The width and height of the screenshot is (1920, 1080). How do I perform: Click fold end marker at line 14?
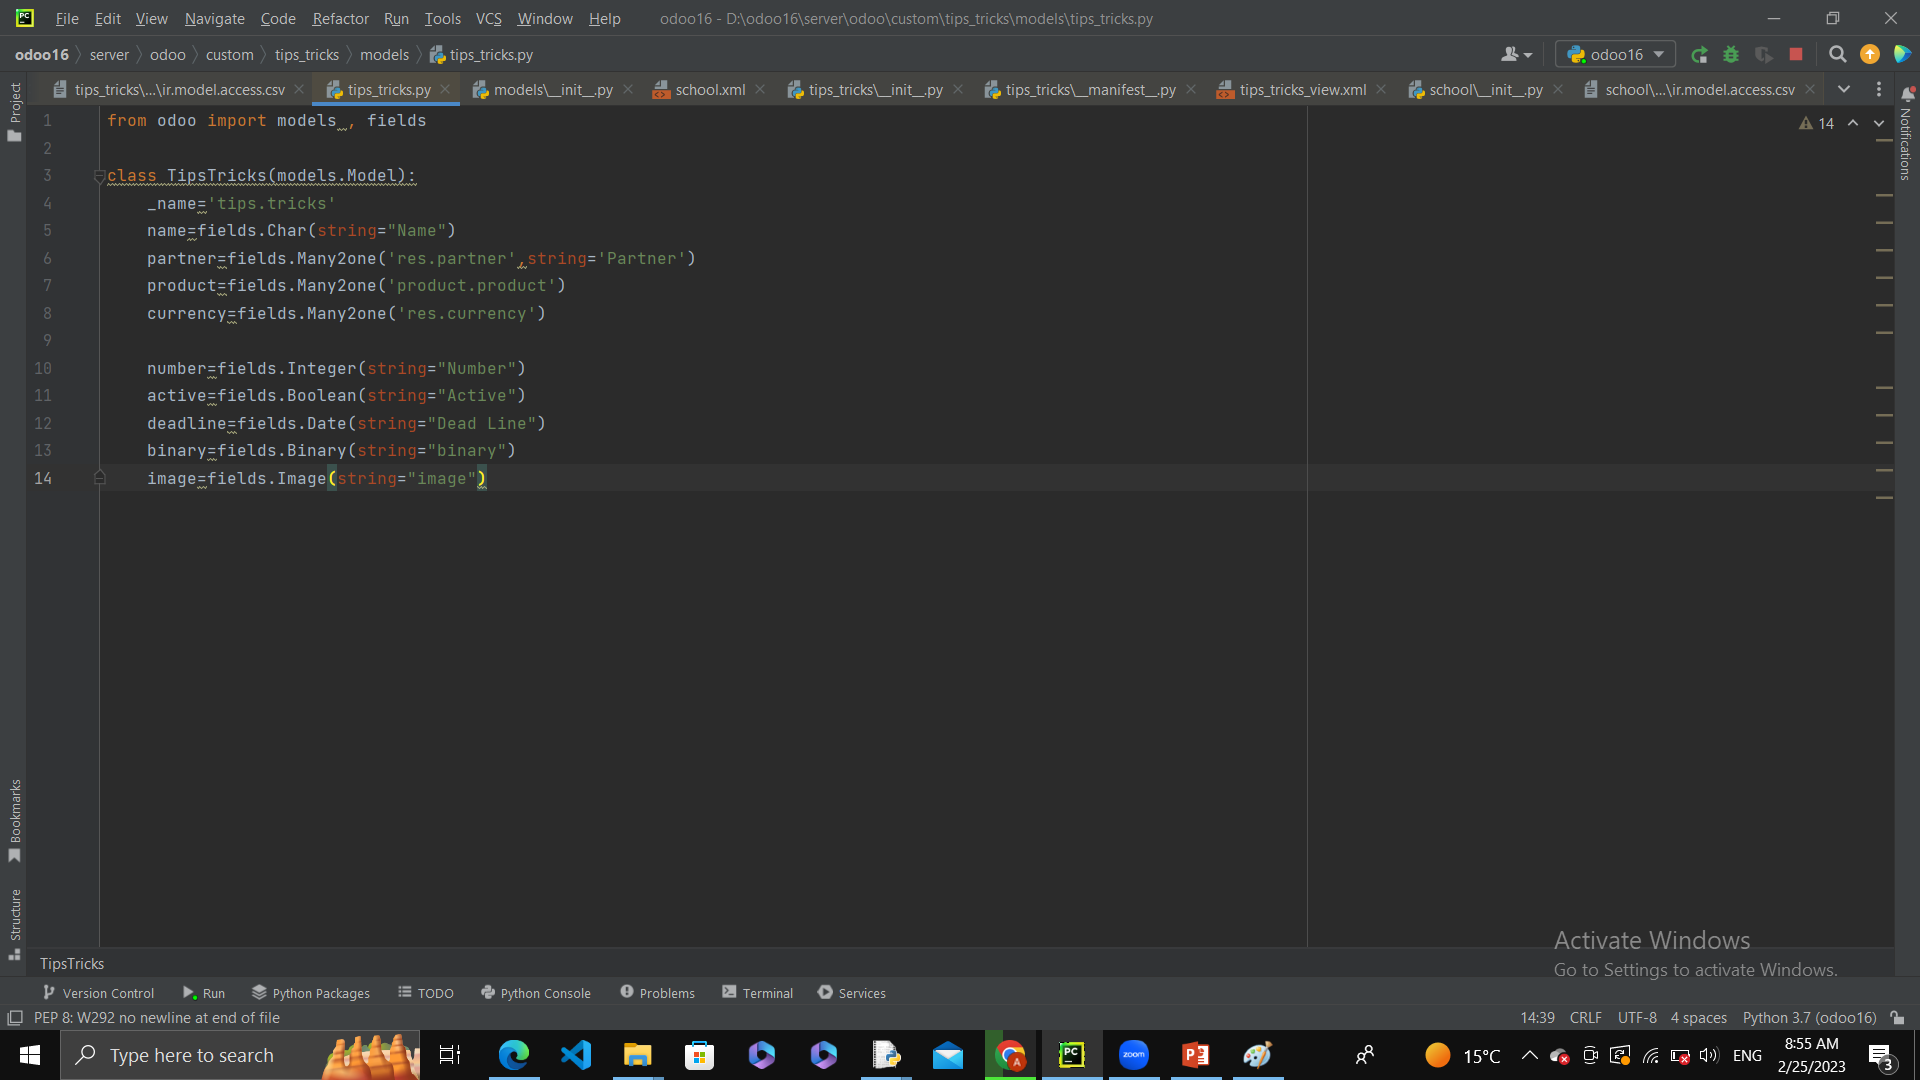[x=99, y=478]
